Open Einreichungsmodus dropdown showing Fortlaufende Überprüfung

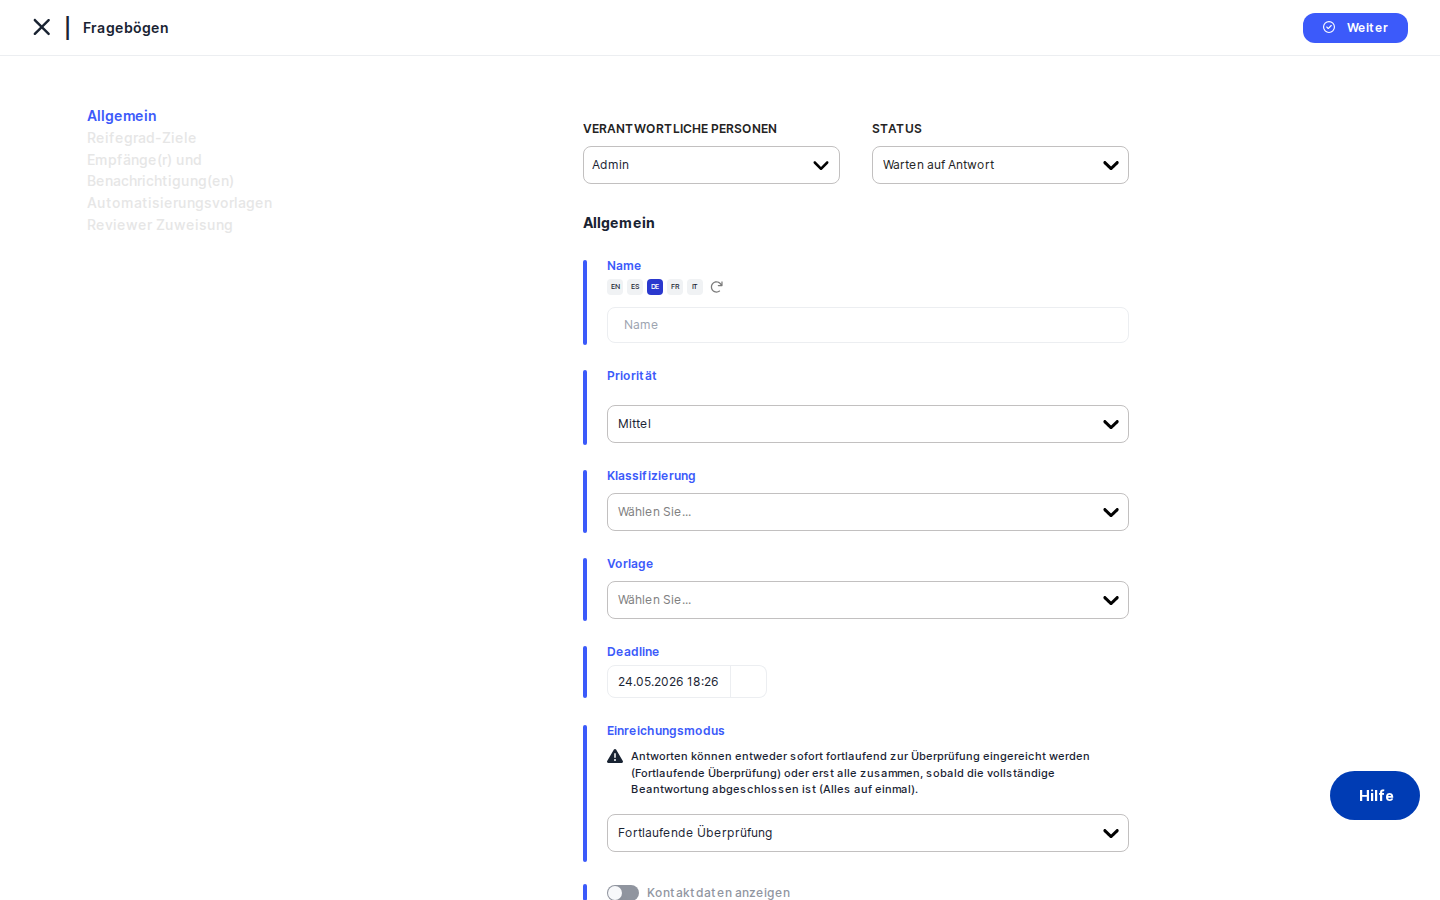pos(868,833)
